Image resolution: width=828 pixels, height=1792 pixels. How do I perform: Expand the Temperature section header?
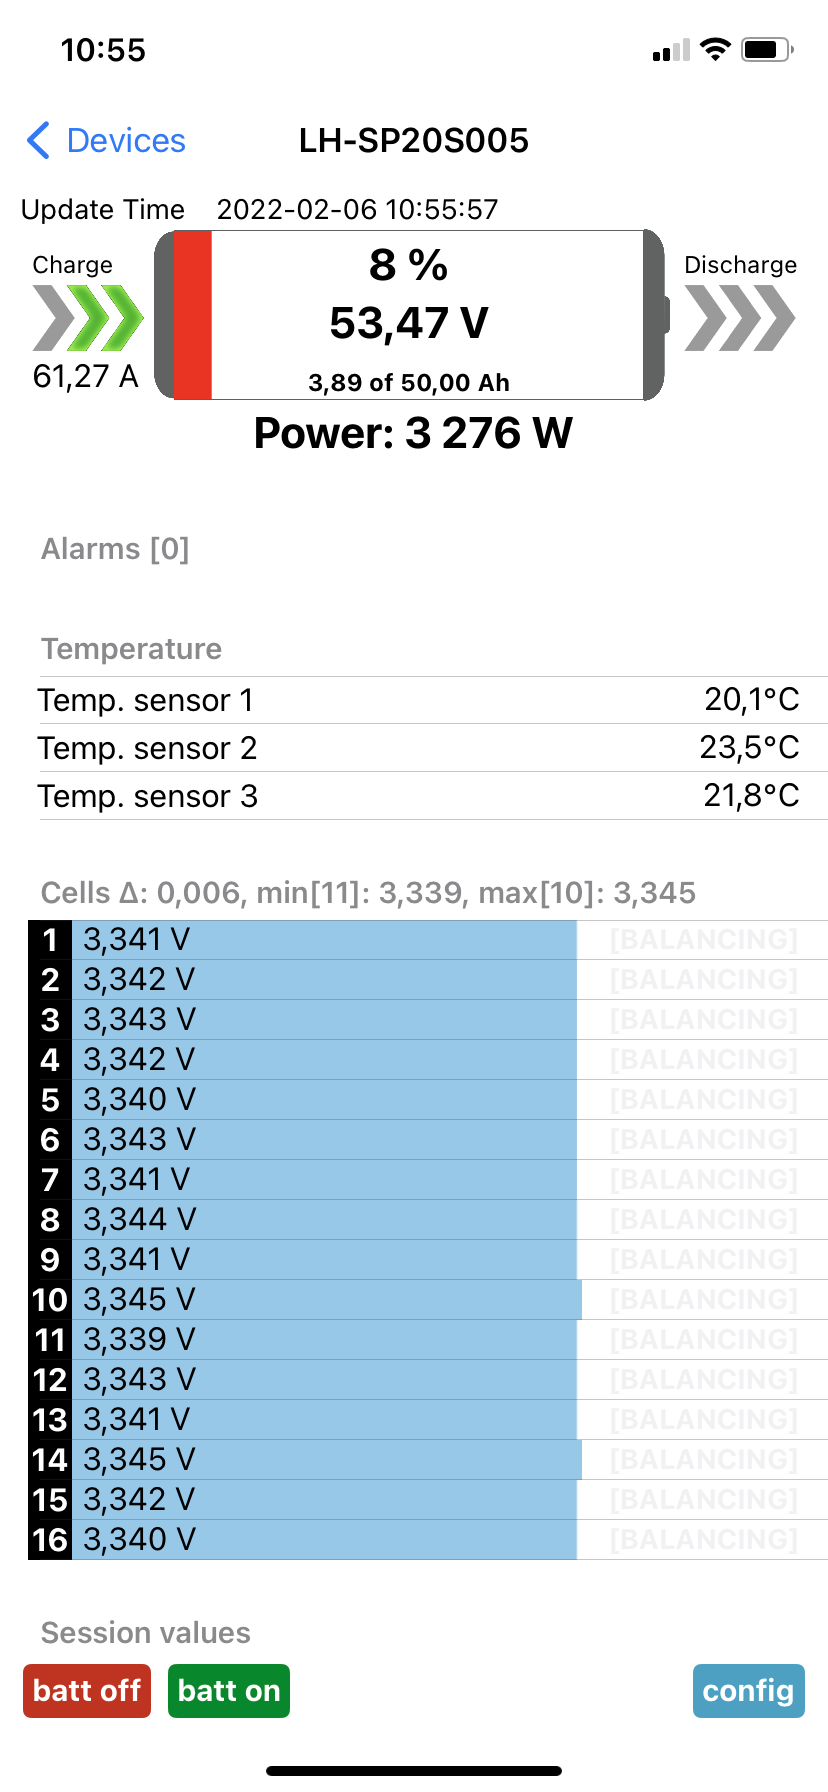pos(131,649)
